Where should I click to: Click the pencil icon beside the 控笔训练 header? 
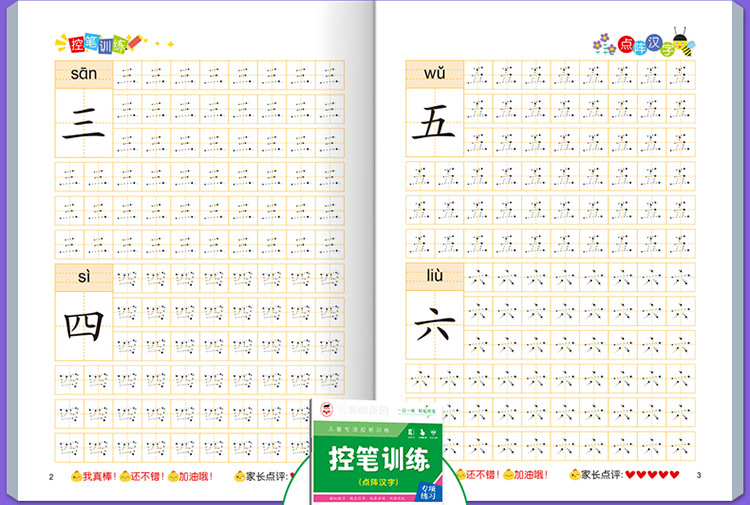[134, 42]
